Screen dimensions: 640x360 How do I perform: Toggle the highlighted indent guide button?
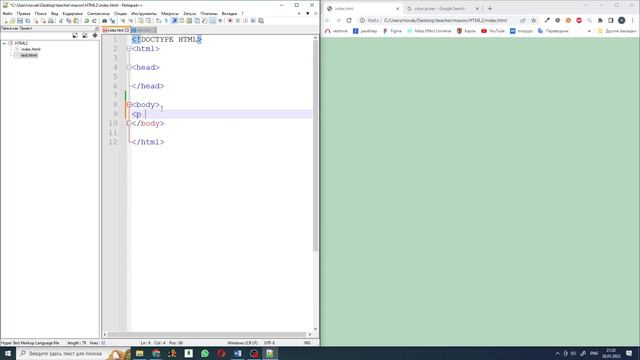coord(174,20)
